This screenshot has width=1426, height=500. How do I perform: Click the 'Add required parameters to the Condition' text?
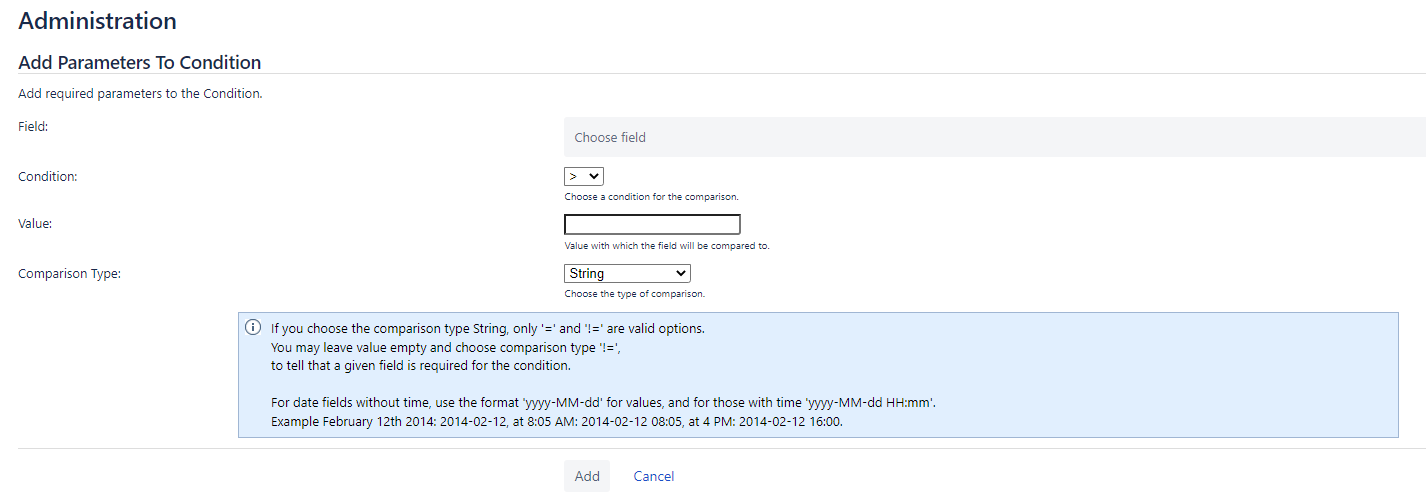pyautogui.click(x=140, y=94)
